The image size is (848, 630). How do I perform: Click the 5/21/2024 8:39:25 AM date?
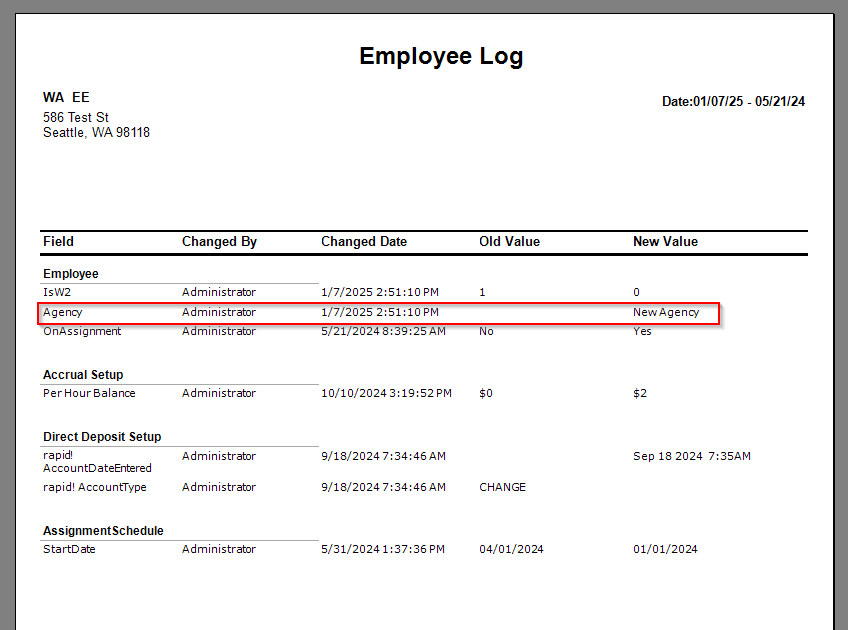click(383, 331)
